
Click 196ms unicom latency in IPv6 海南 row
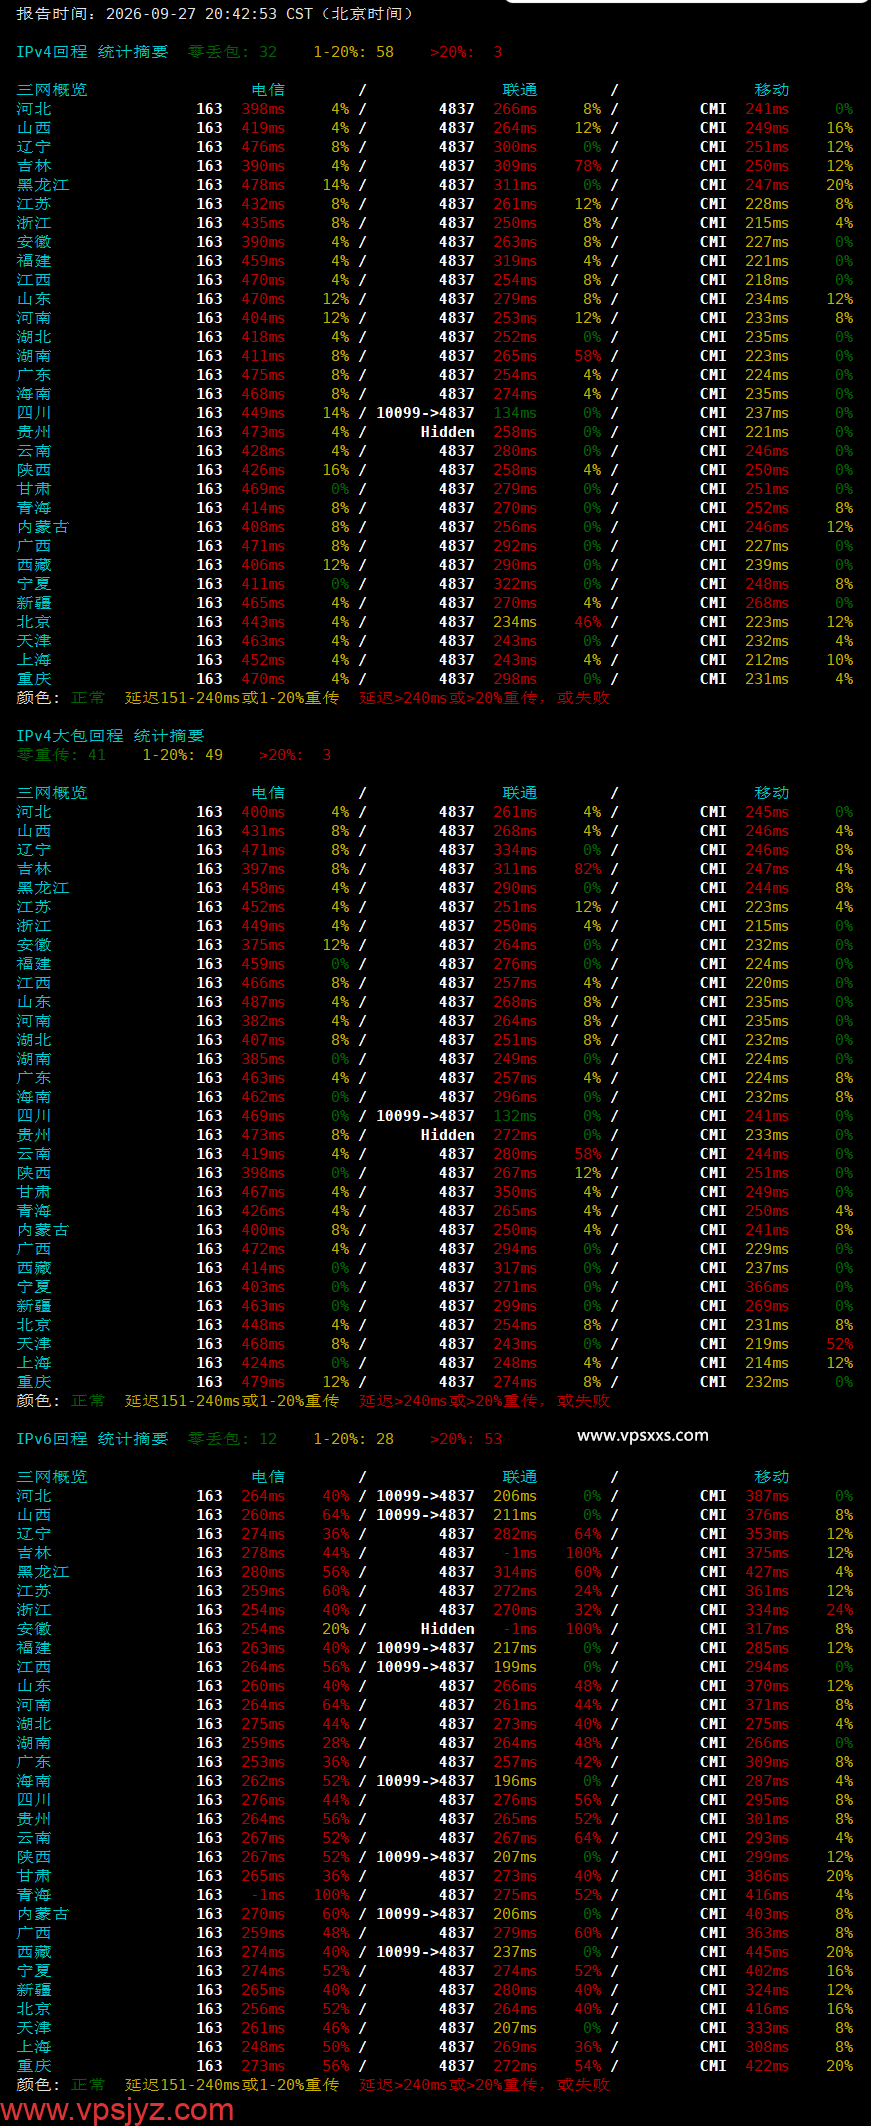515,1781
